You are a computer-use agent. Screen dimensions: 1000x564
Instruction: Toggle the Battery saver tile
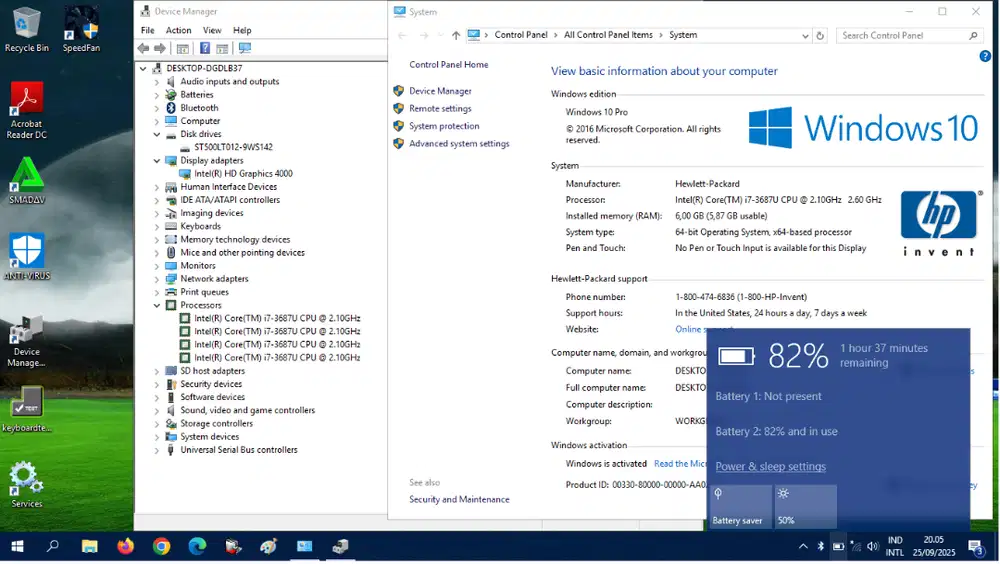pos(740,507)
